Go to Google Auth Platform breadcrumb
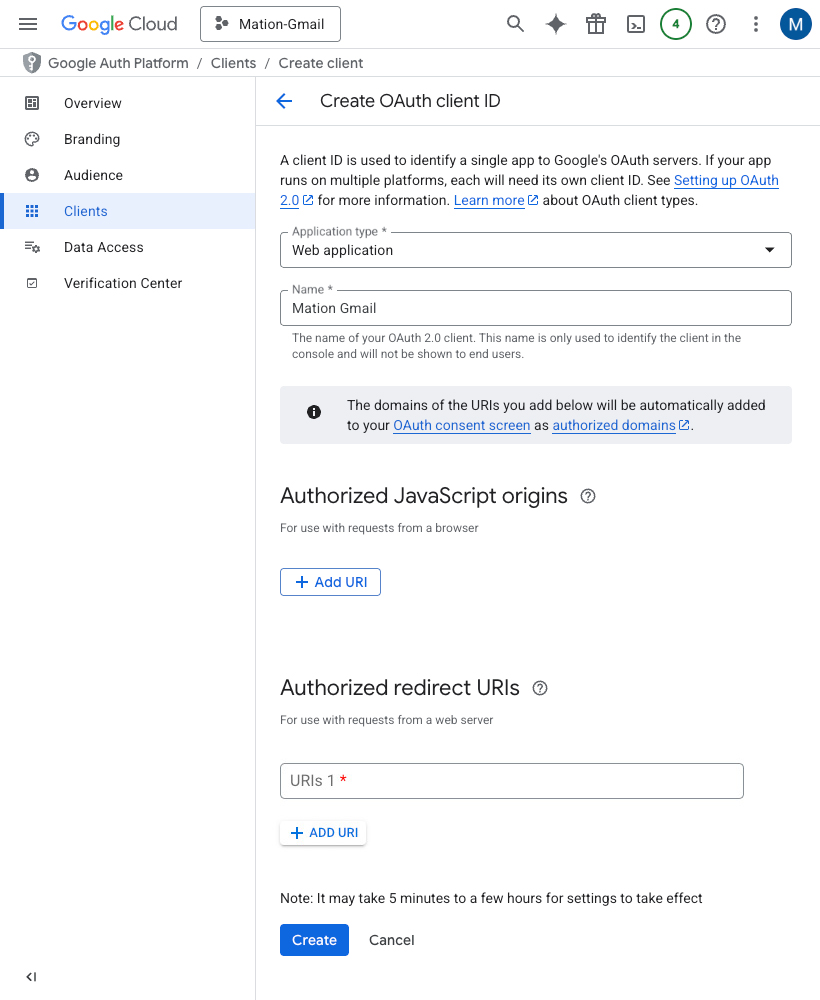 click(x=119, y=63)
